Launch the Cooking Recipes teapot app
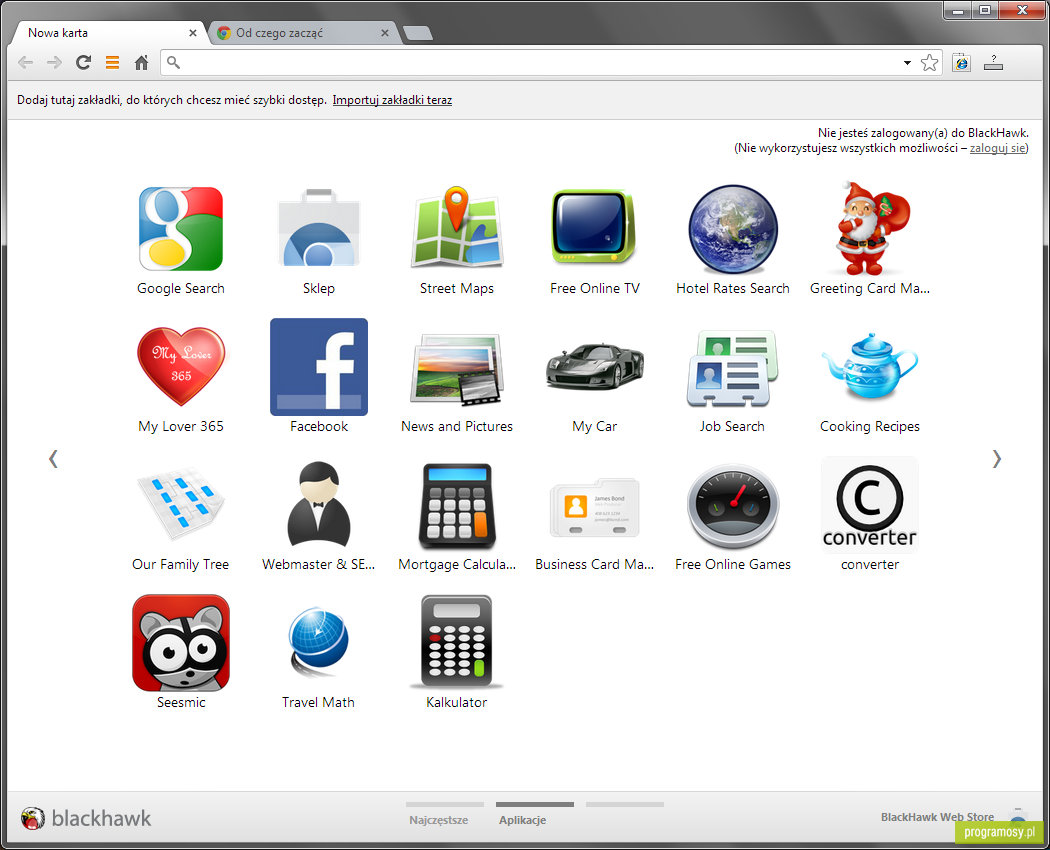The height and width of the screenshot is (850, 1050). (869, 366)
